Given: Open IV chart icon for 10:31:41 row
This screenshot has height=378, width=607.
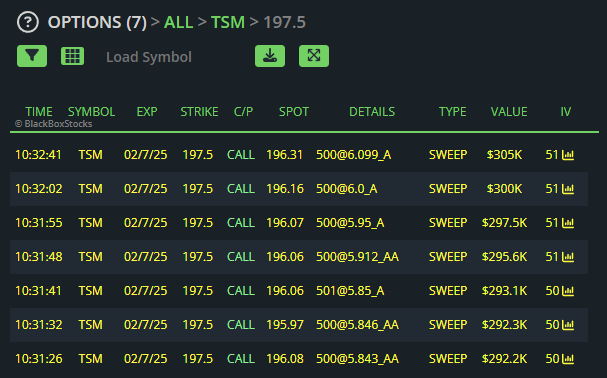Looking at the screenshot, I should point(568,291).
